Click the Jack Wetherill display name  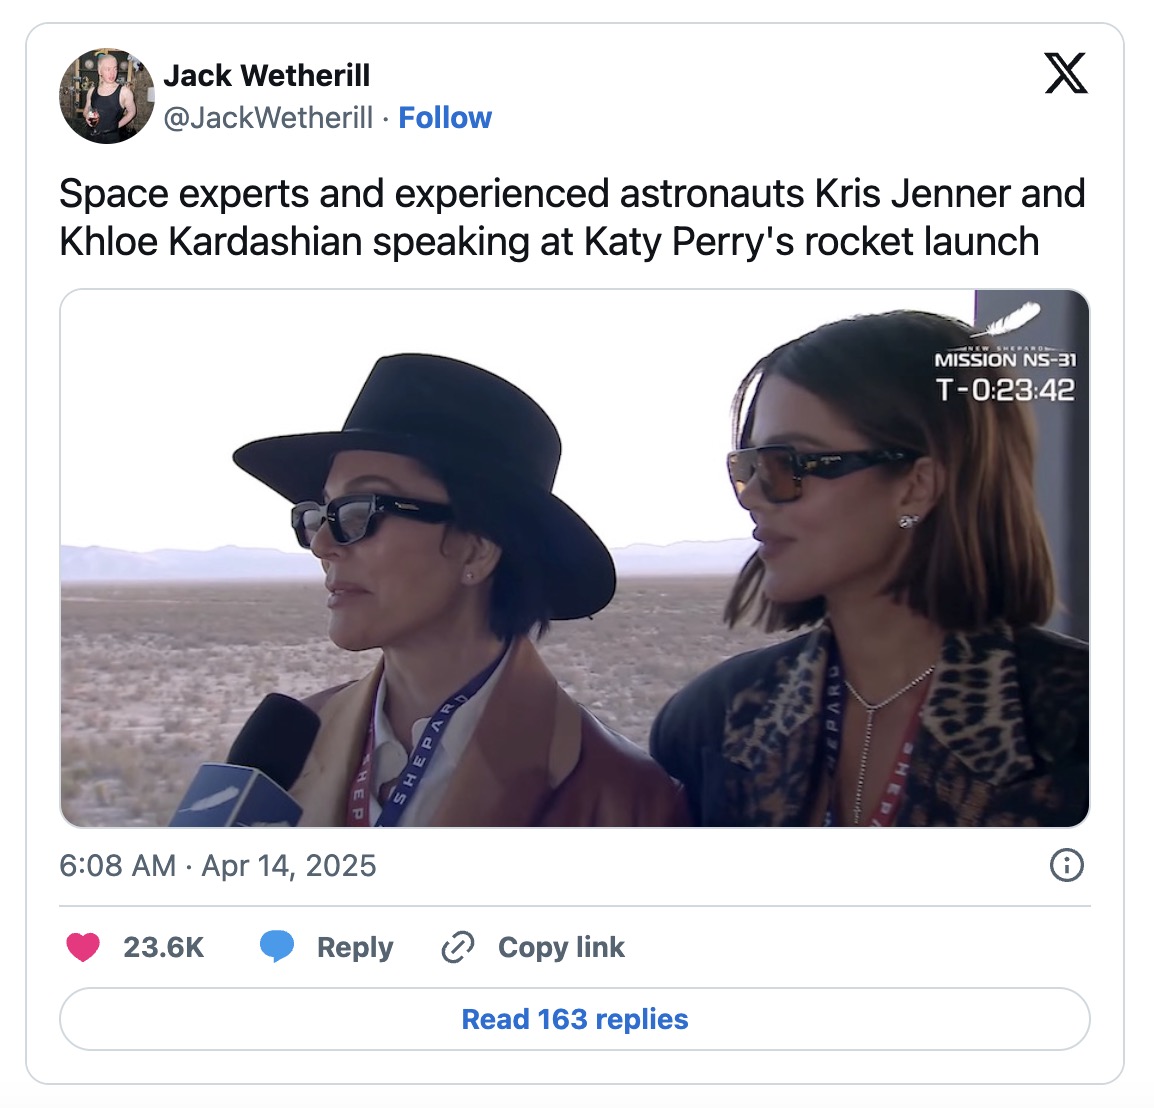pos(268,74)
